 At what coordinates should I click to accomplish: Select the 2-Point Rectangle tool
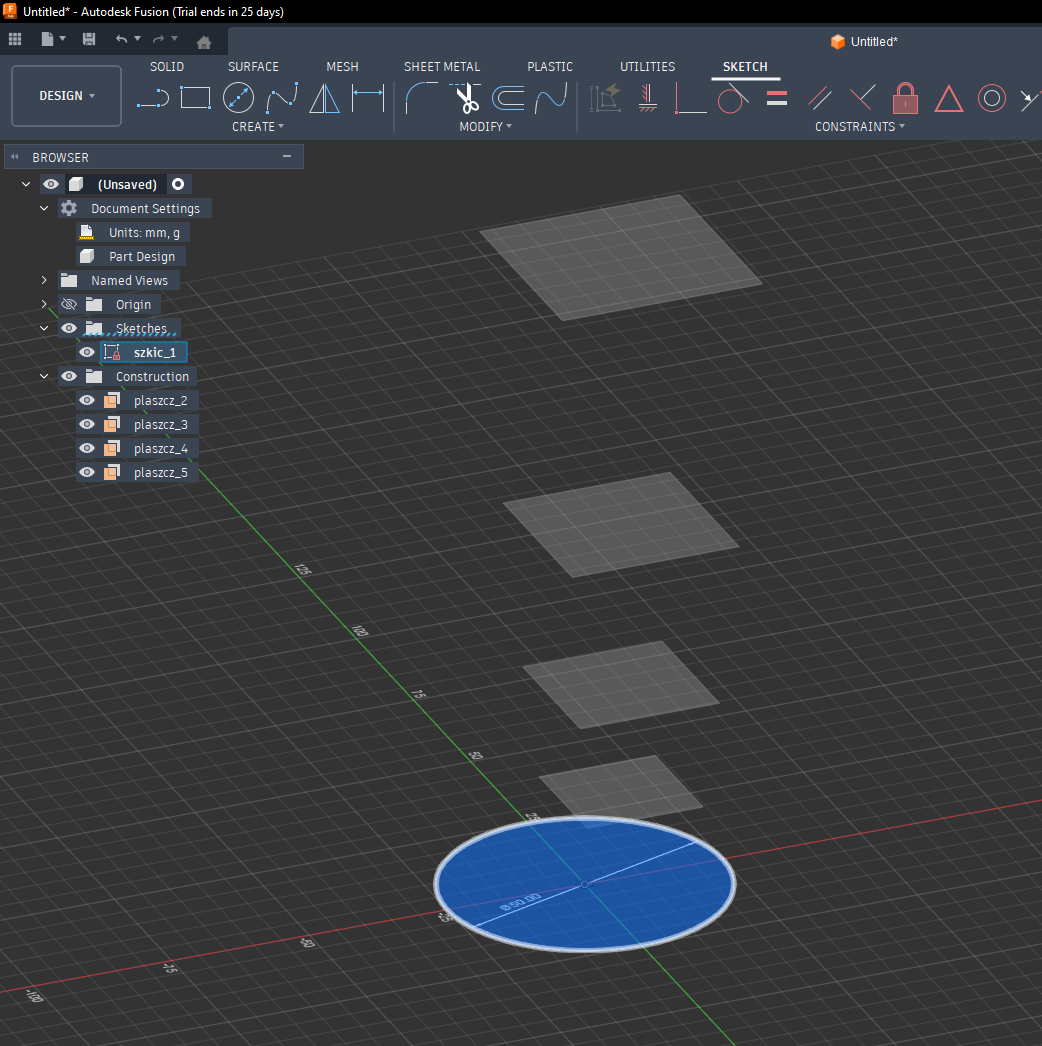(x=195, y=98)
